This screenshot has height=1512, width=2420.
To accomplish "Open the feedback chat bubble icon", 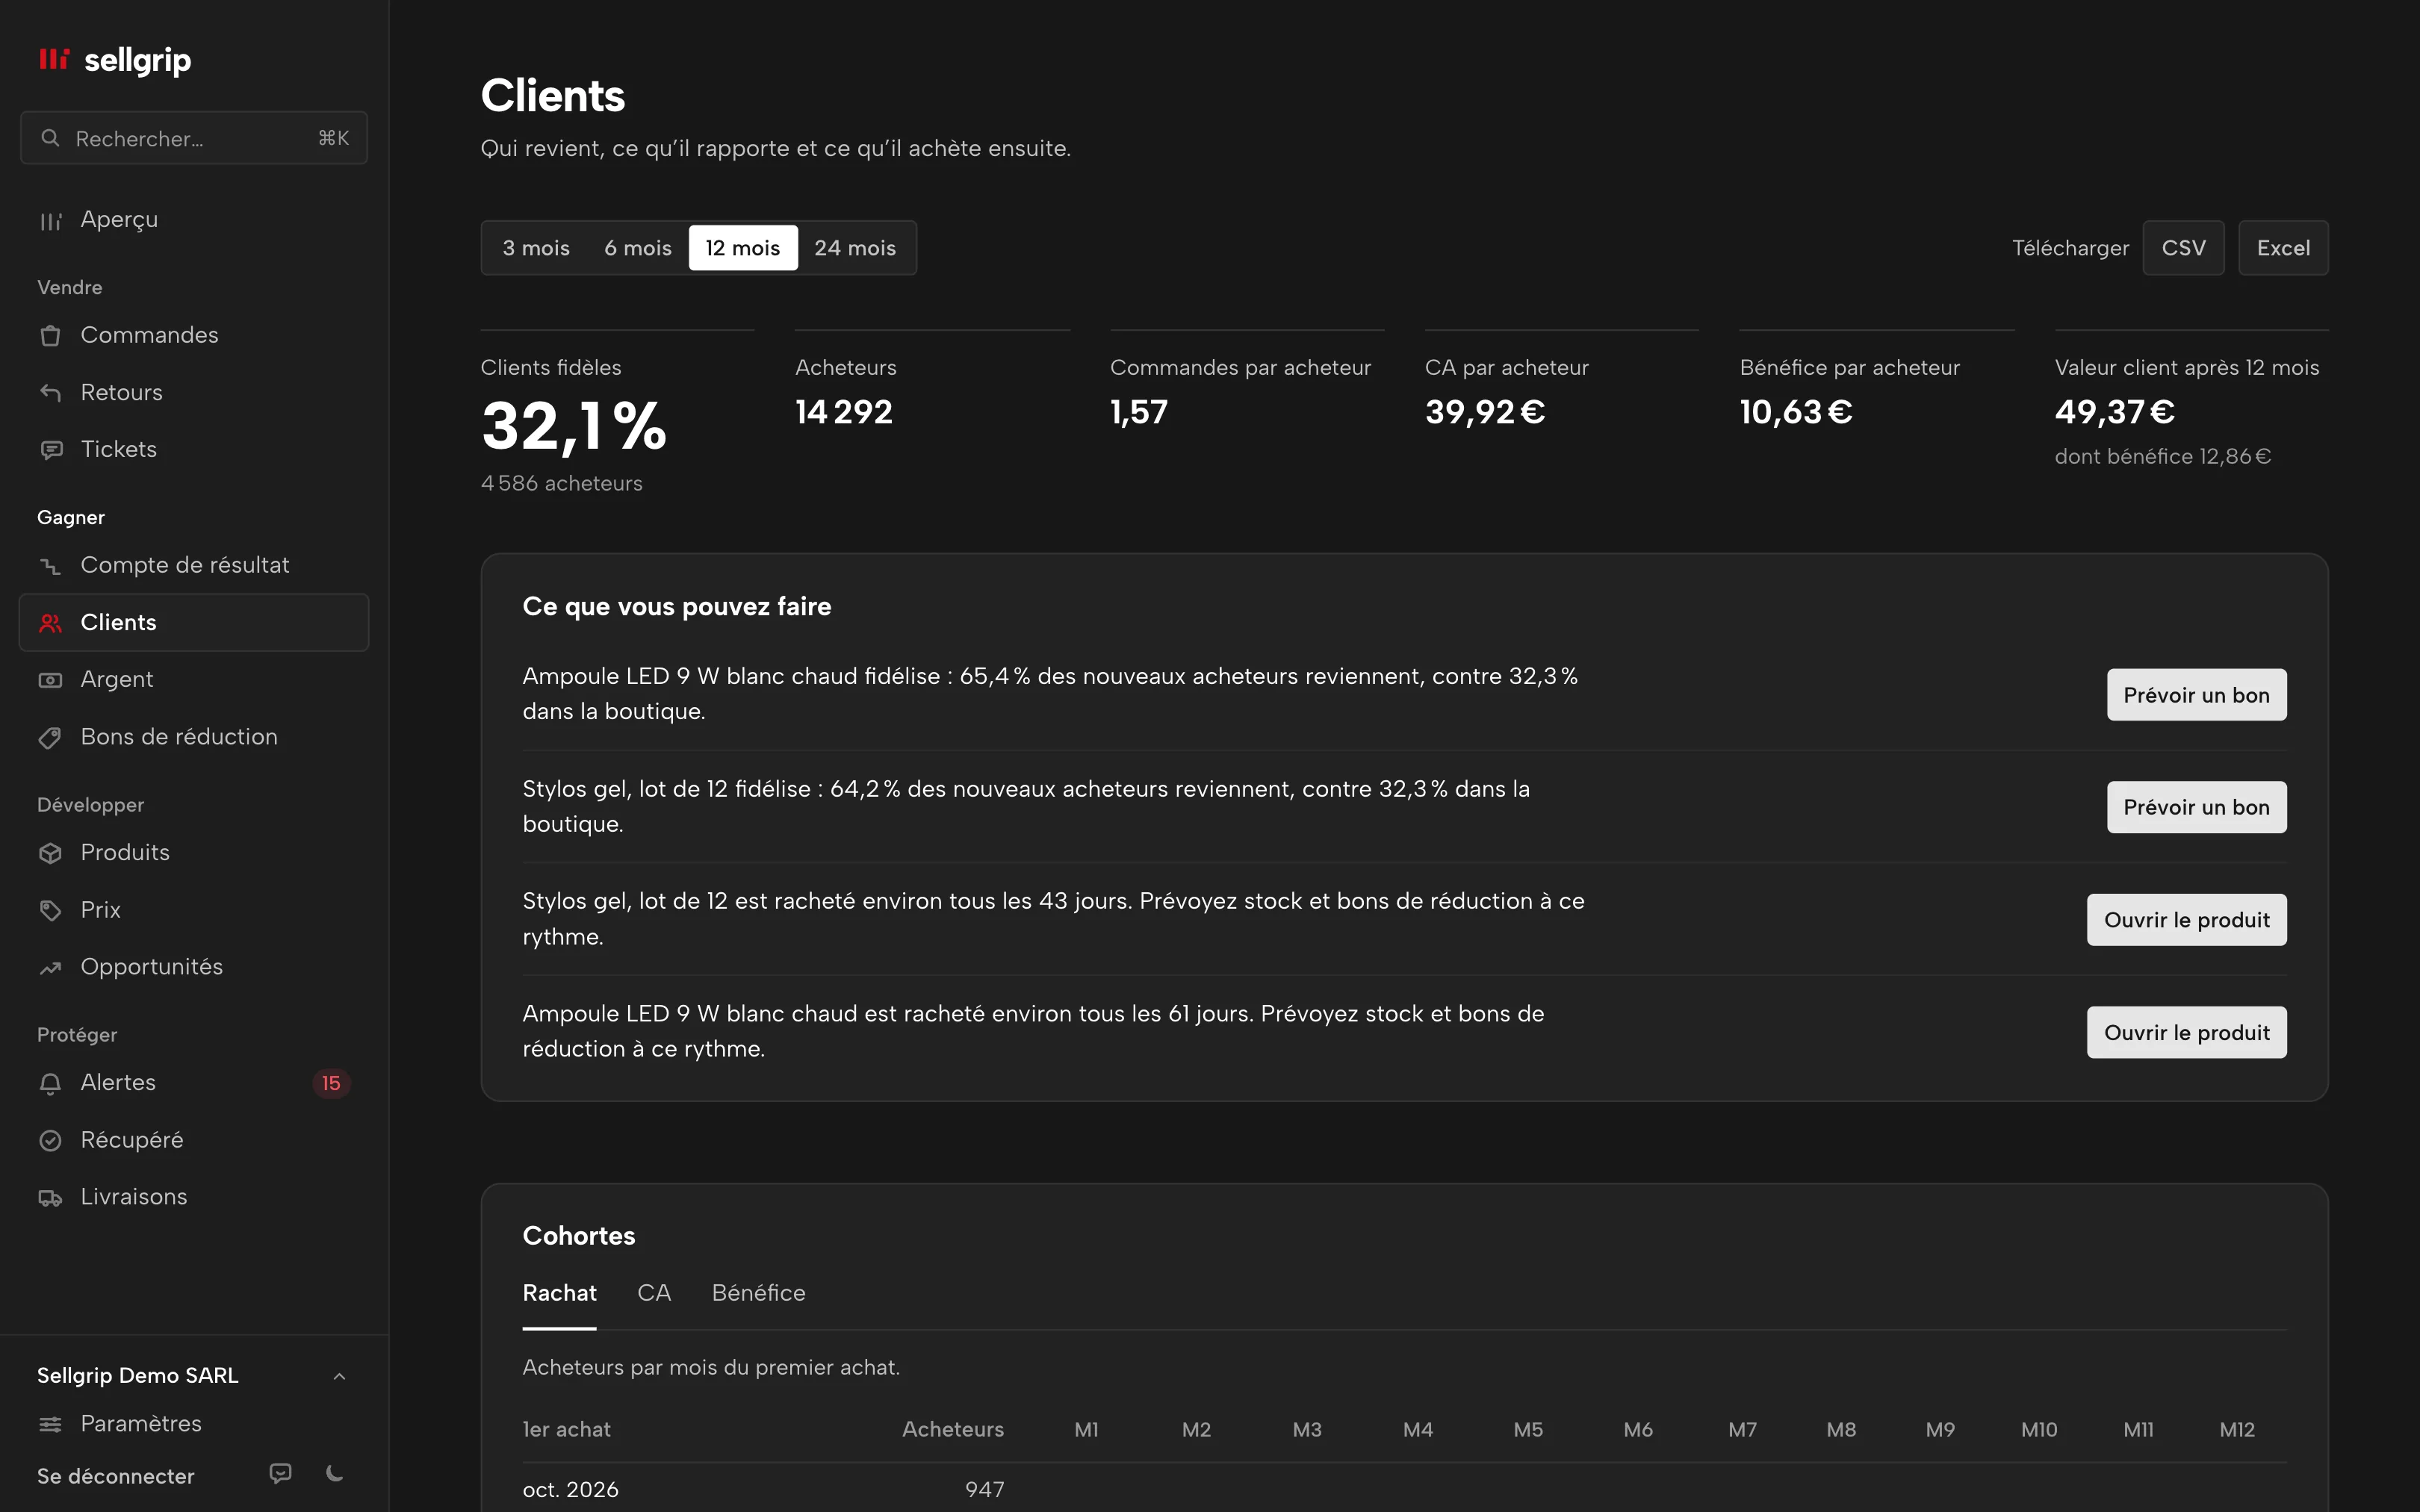I will tap(281, 1473).
